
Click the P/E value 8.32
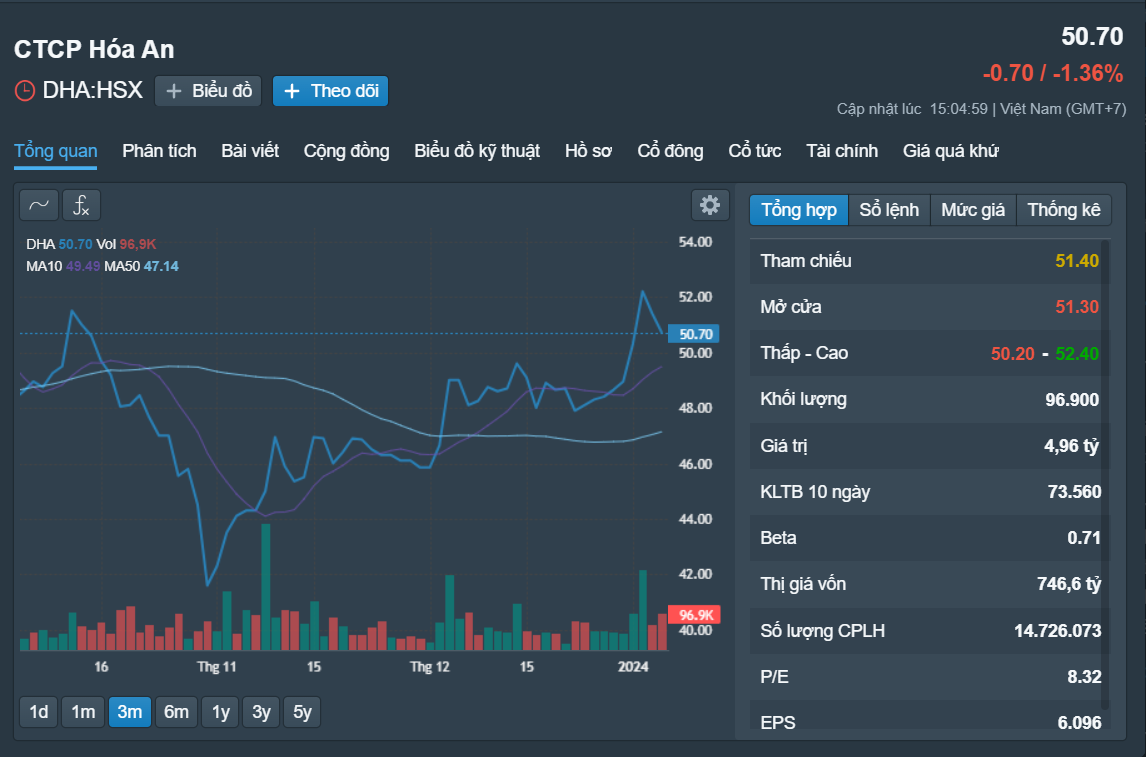pos(1084,677)
